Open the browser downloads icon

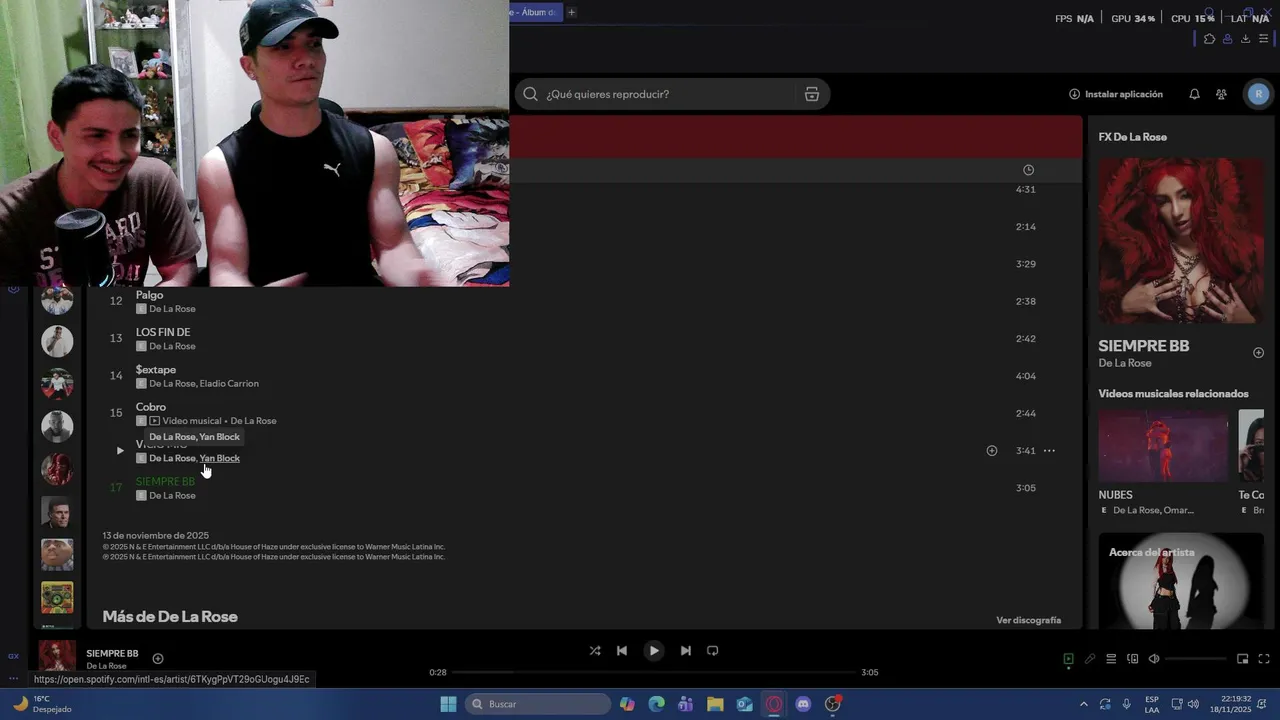tap(1245, 39)
